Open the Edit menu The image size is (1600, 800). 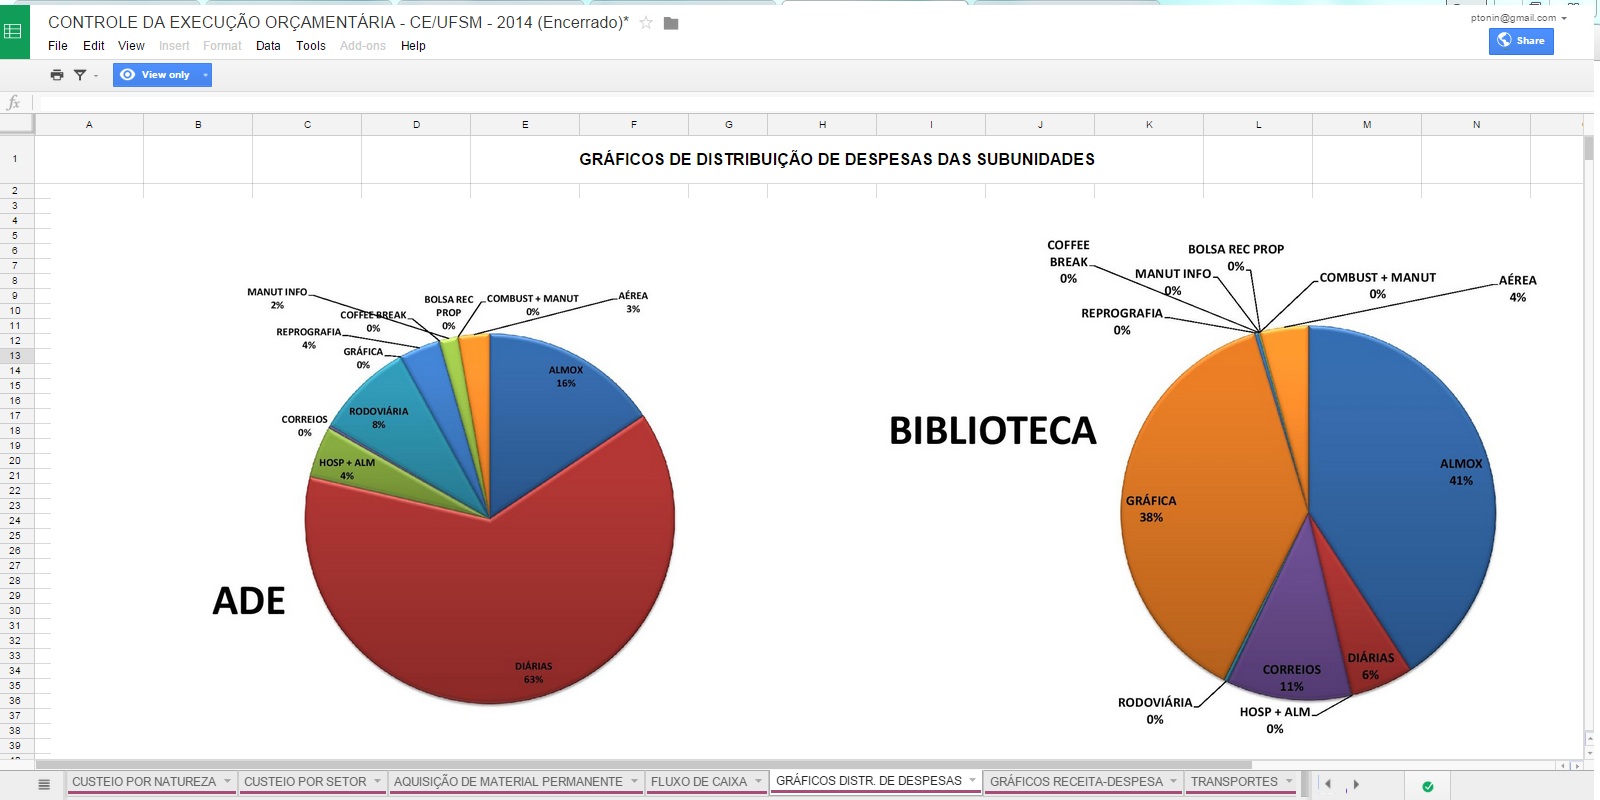point(94,46)
